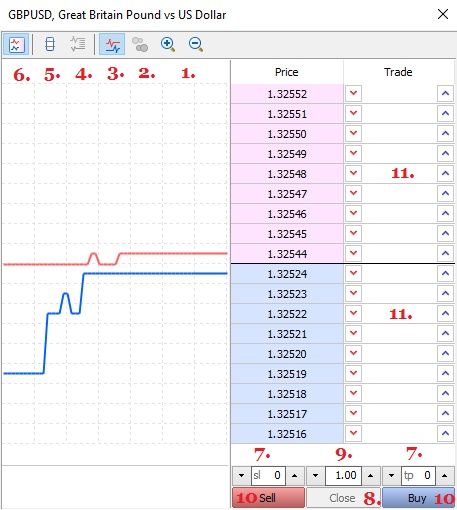Click blue up arrow at price 1.32516

click(x=445, y=433)
